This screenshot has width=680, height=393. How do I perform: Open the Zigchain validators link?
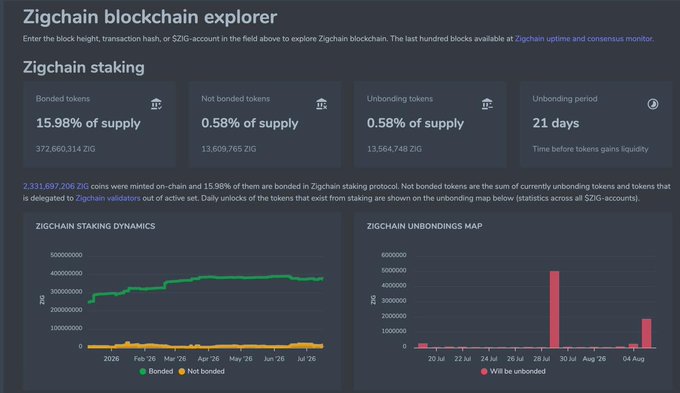coord(108,198)
